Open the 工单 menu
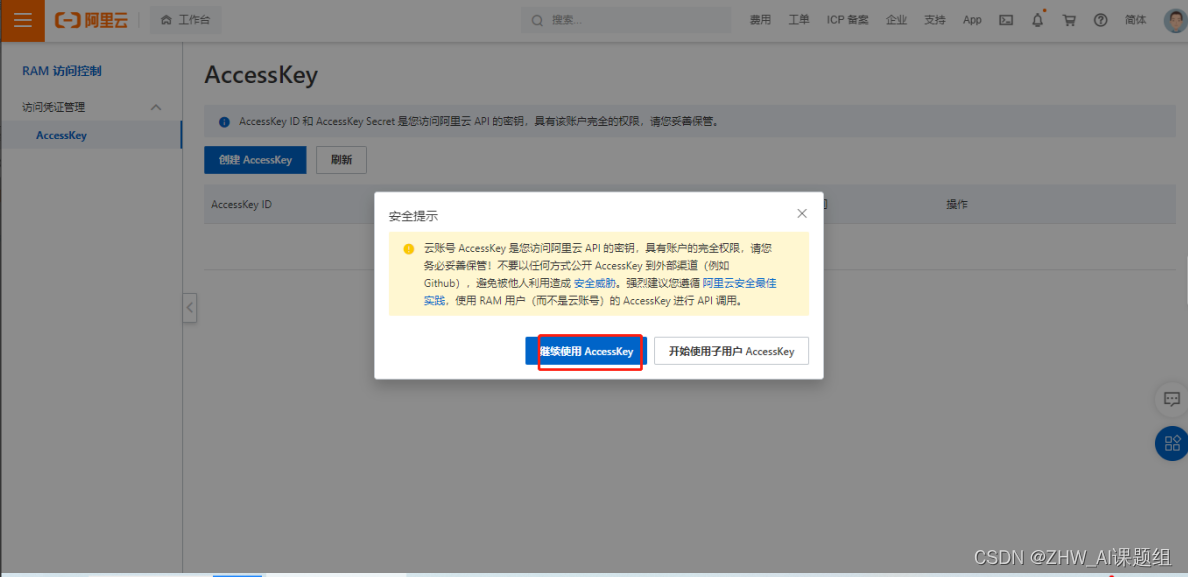 pos(799,20)
